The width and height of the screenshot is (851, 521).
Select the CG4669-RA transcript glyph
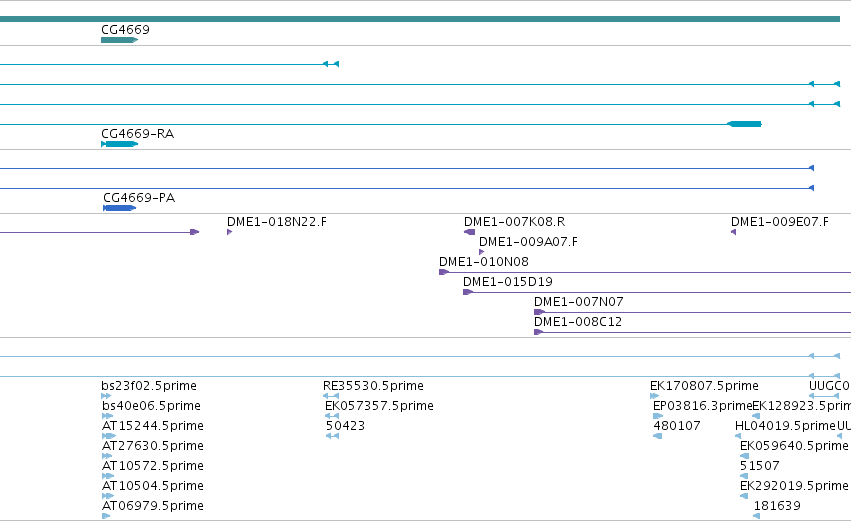point(119,144)
